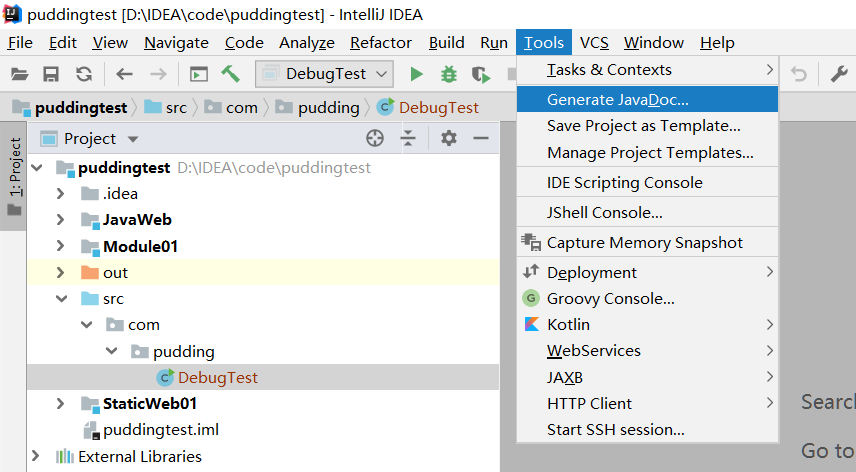856x472 pixels.
Task: Open JShell Console...
Action: [647, 213]
